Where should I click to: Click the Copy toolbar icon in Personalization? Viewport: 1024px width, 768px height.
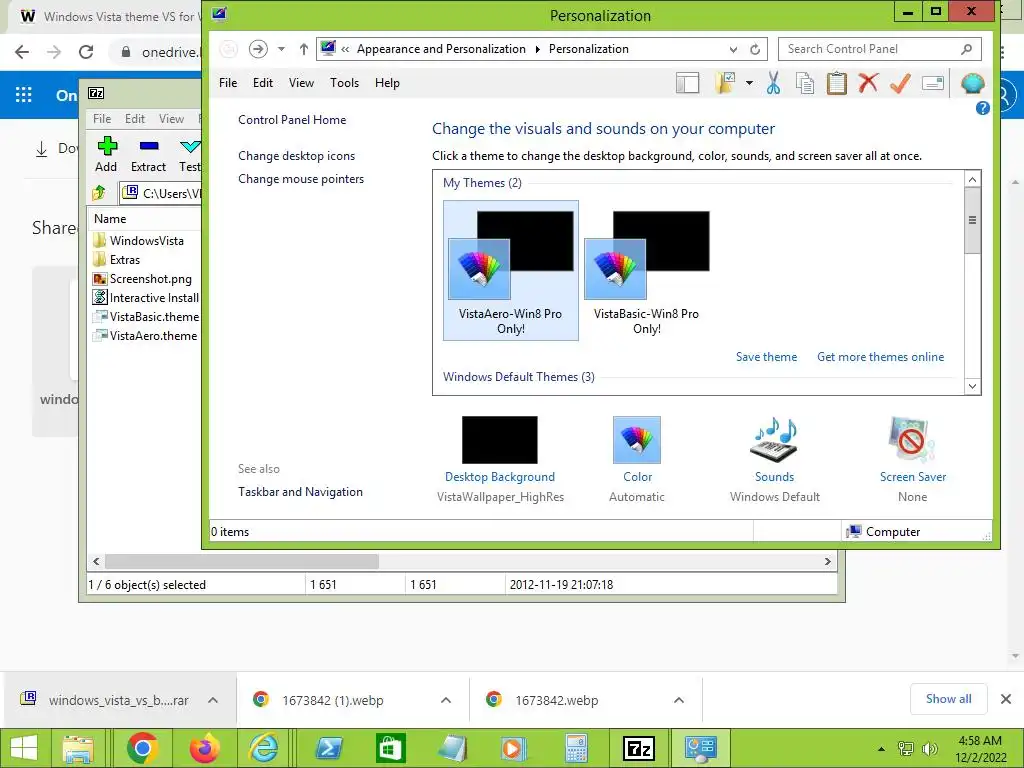(805, 83)
